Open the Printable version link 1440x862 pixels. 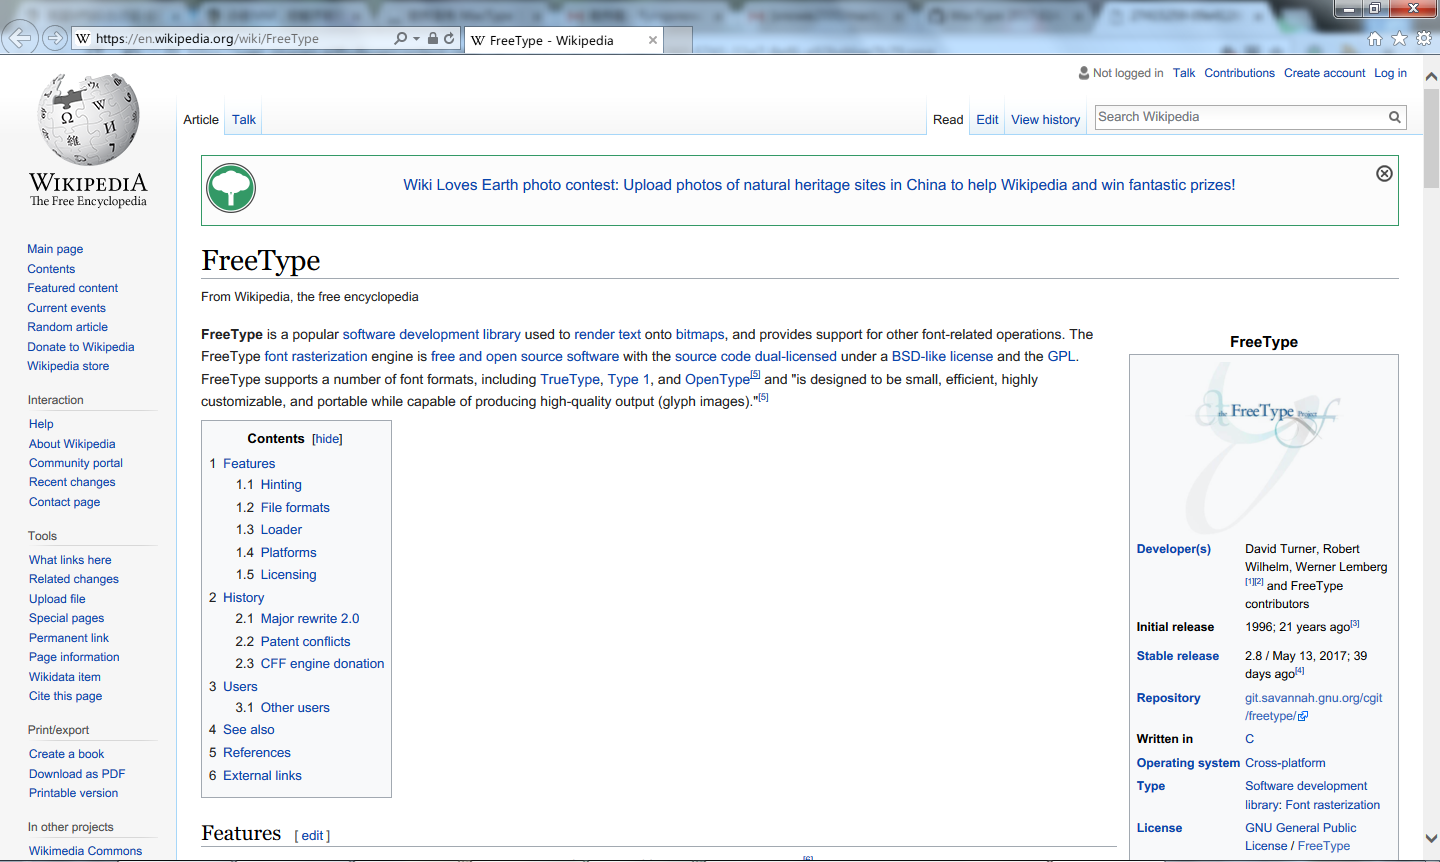point(73,793)
